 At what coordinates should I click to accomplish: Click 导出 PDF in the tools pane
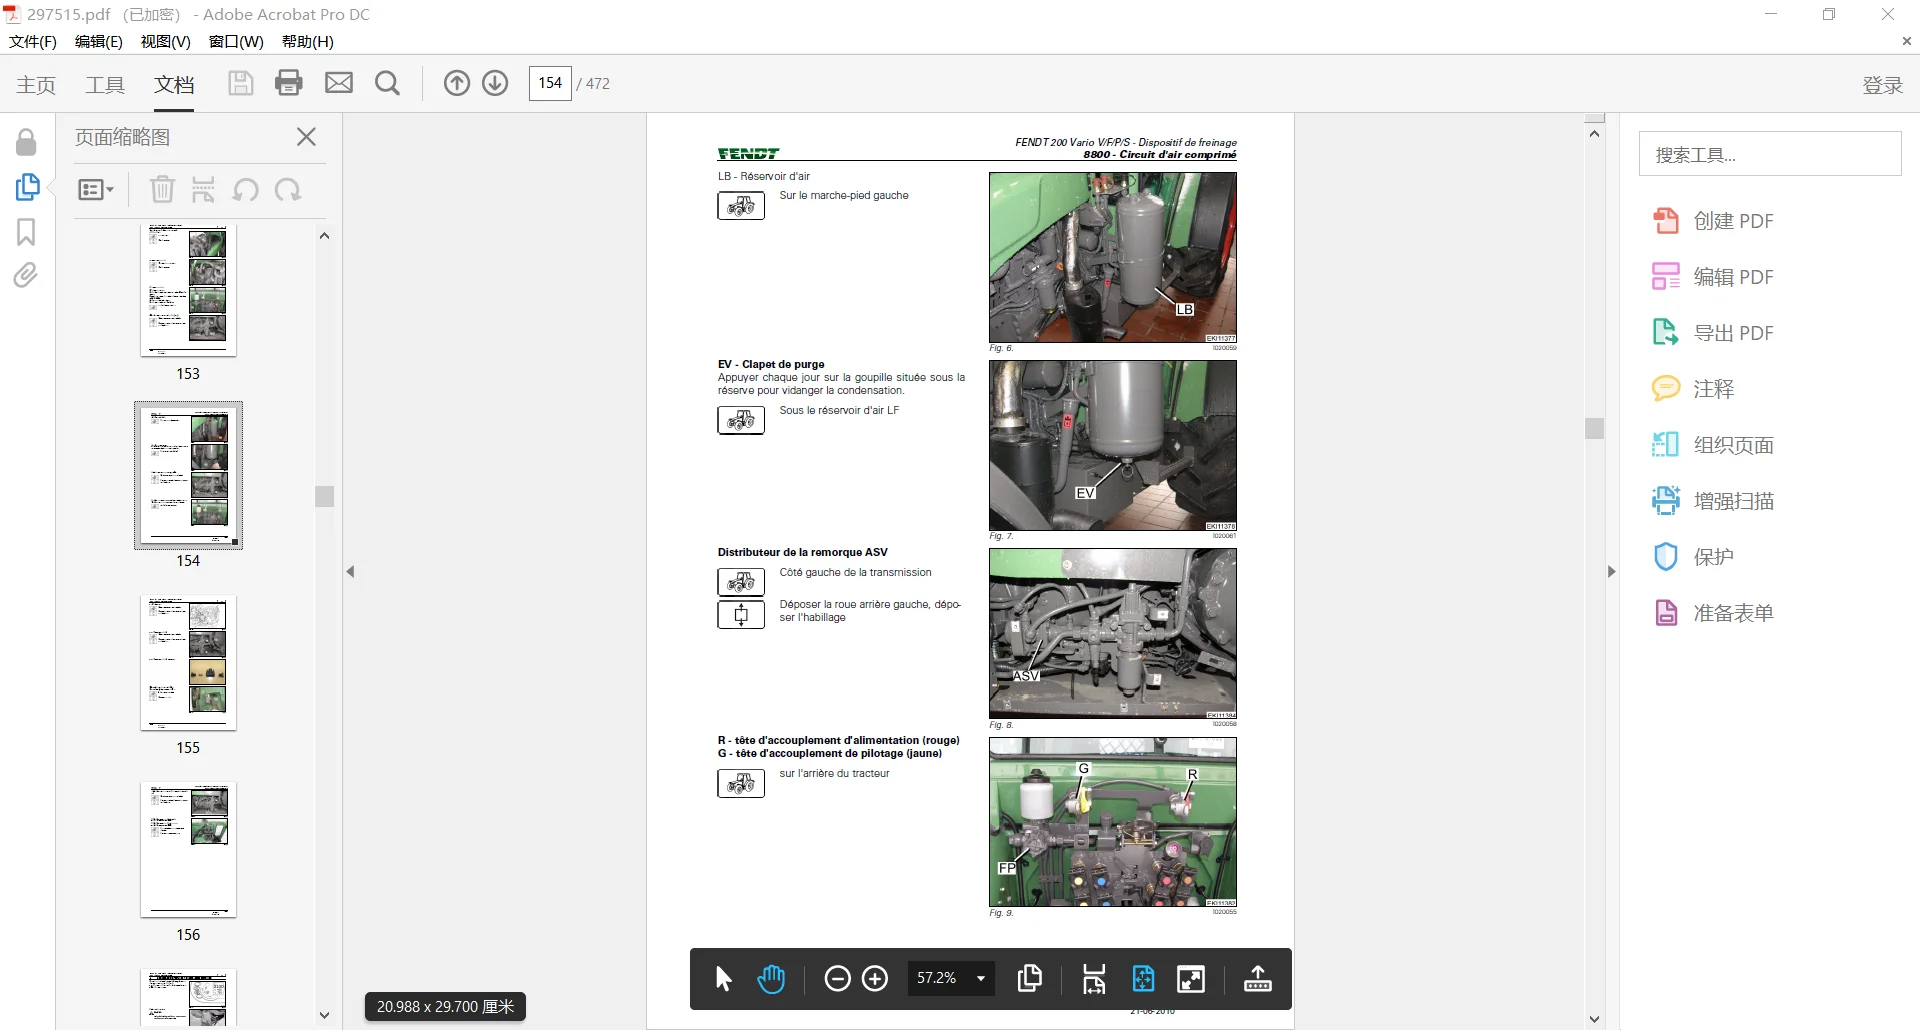point(1733,333)
